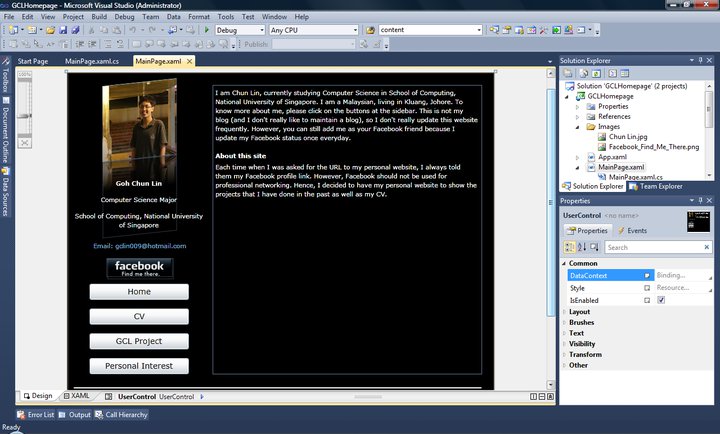Image resolution: width=720 pixels, height=434 pixels.
Task: Click the Personal Interest button
Action: tap(140, 366)
